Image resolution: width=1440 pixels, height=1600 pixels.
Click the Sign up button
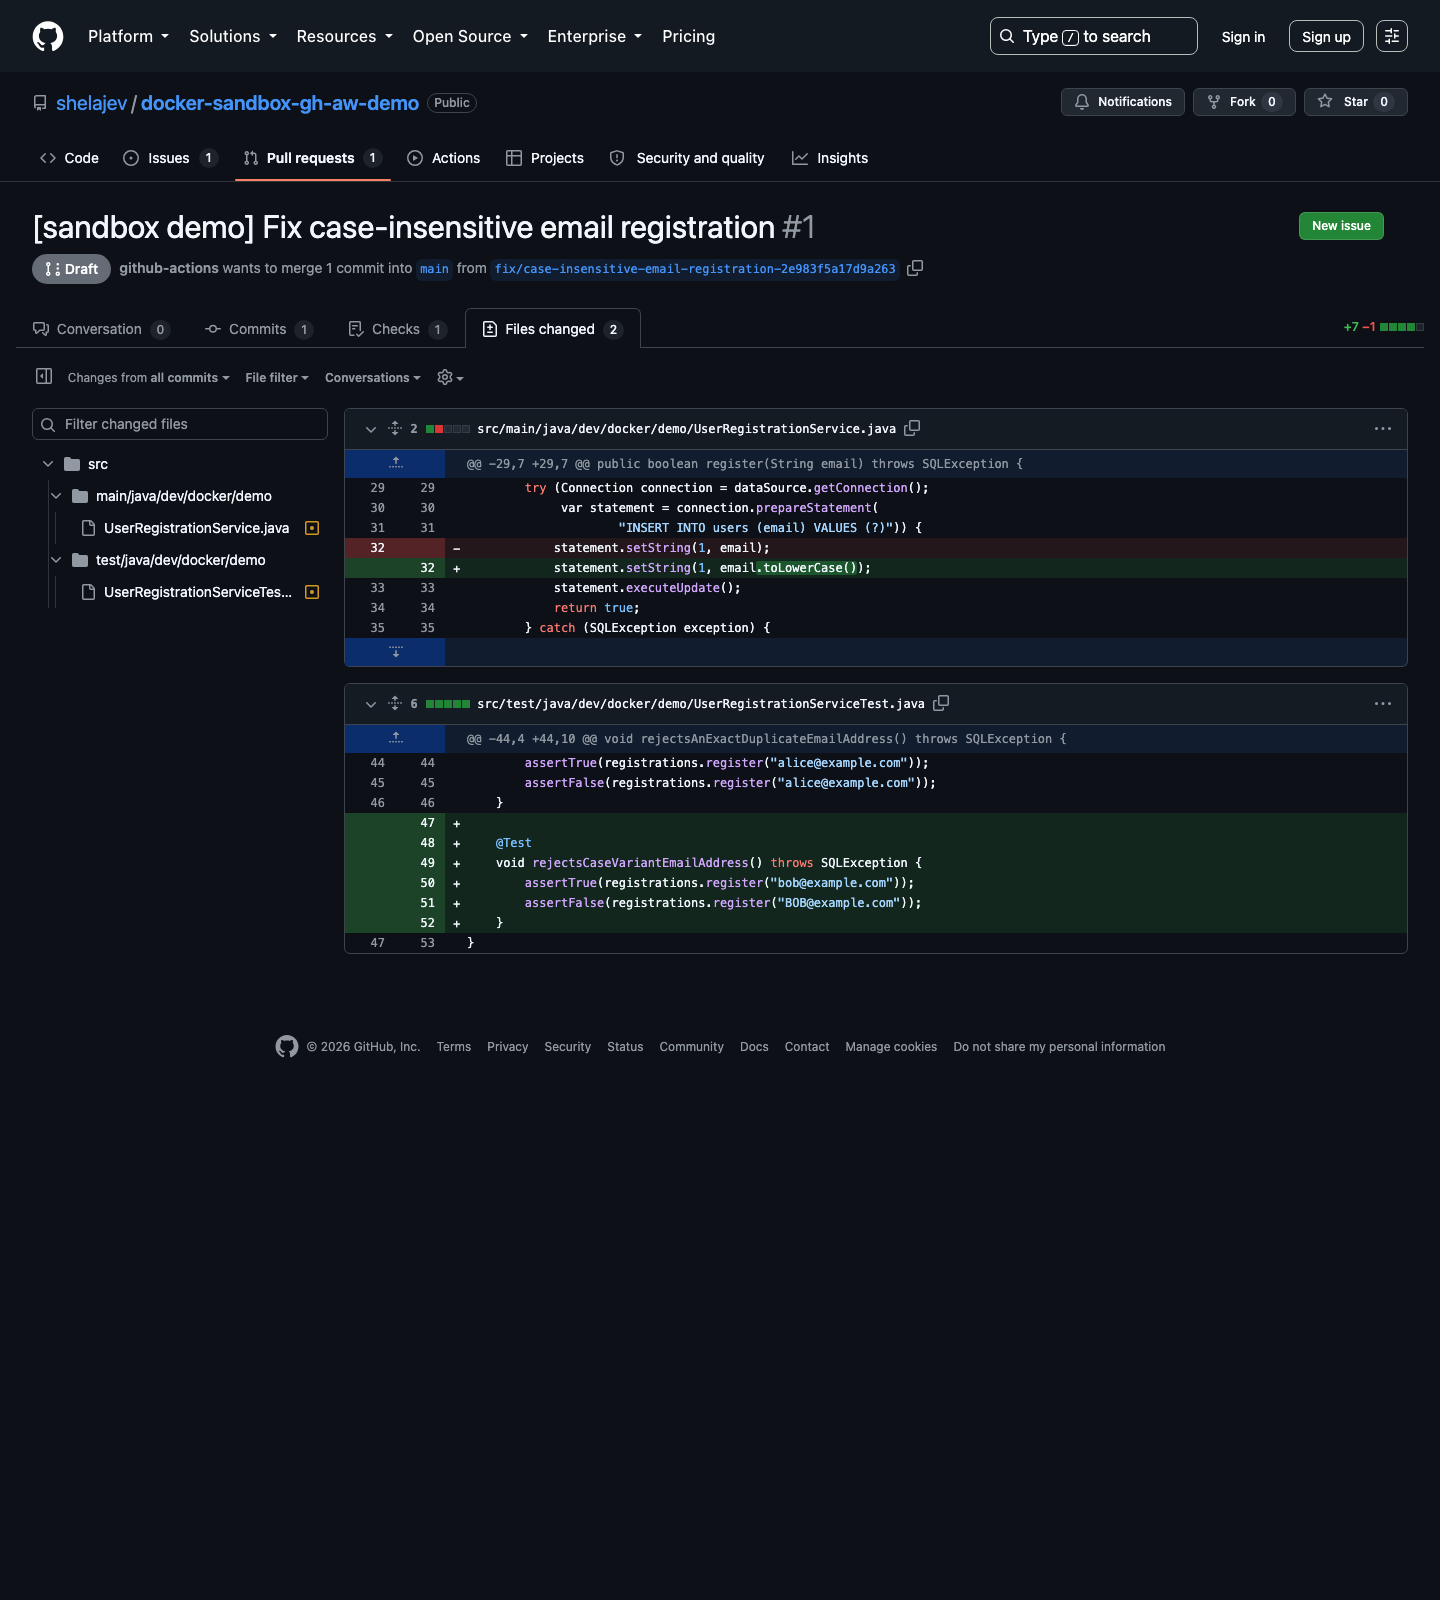1326,37
